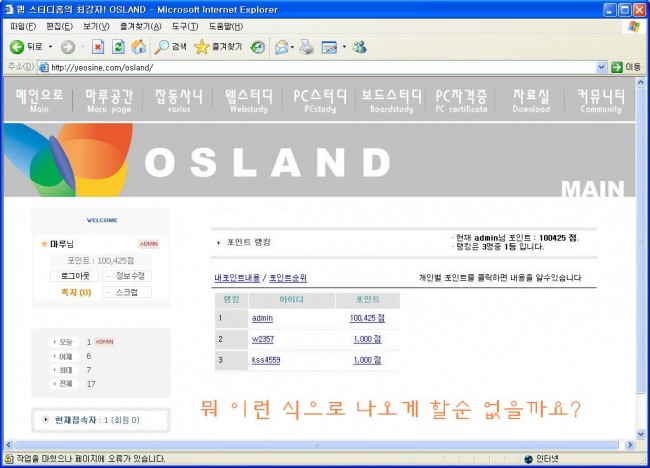Screen dimensions: 650x468
Task: Click the 로그아웃 button
Action: coord(75,276)
